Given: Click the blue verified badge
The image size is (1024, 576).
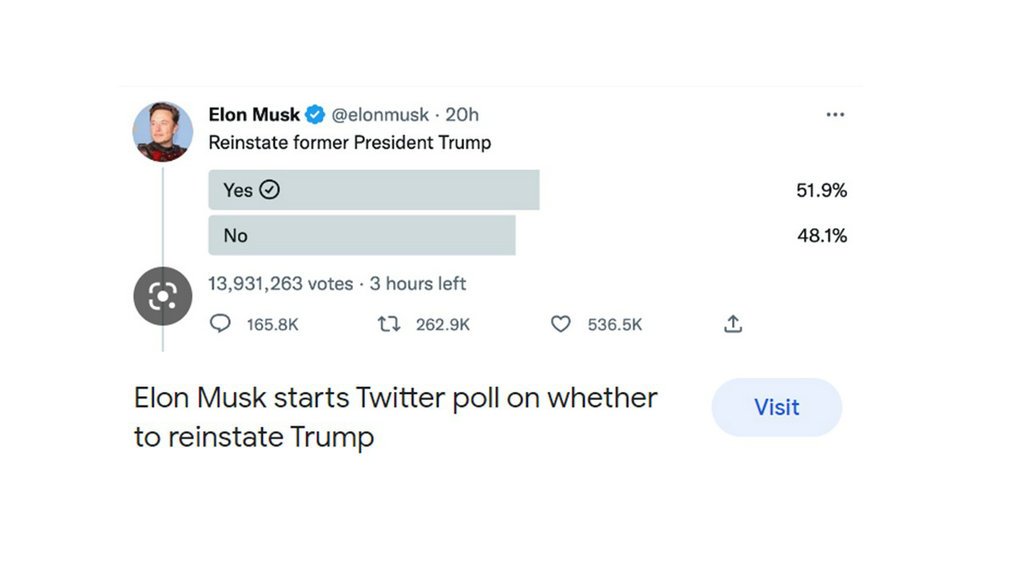Looking at the screenshot, I should coord(314,115).
